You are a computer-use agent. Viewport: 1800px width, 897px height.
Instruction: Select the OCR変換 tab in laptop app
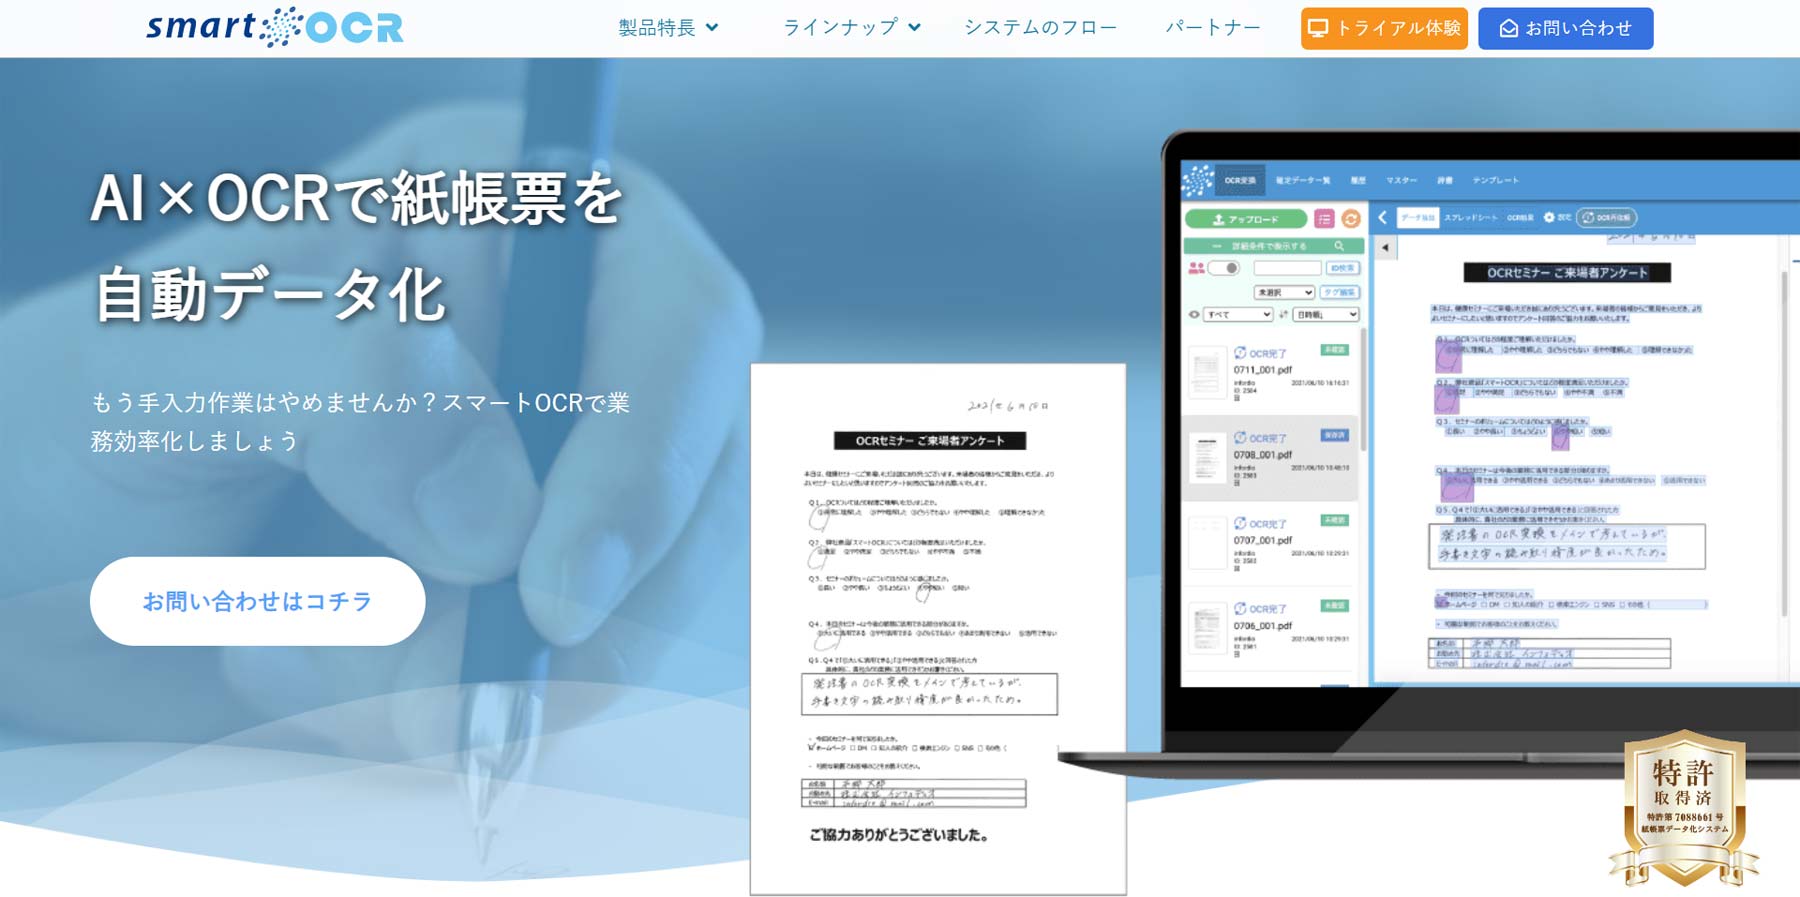coord(1240,180)
